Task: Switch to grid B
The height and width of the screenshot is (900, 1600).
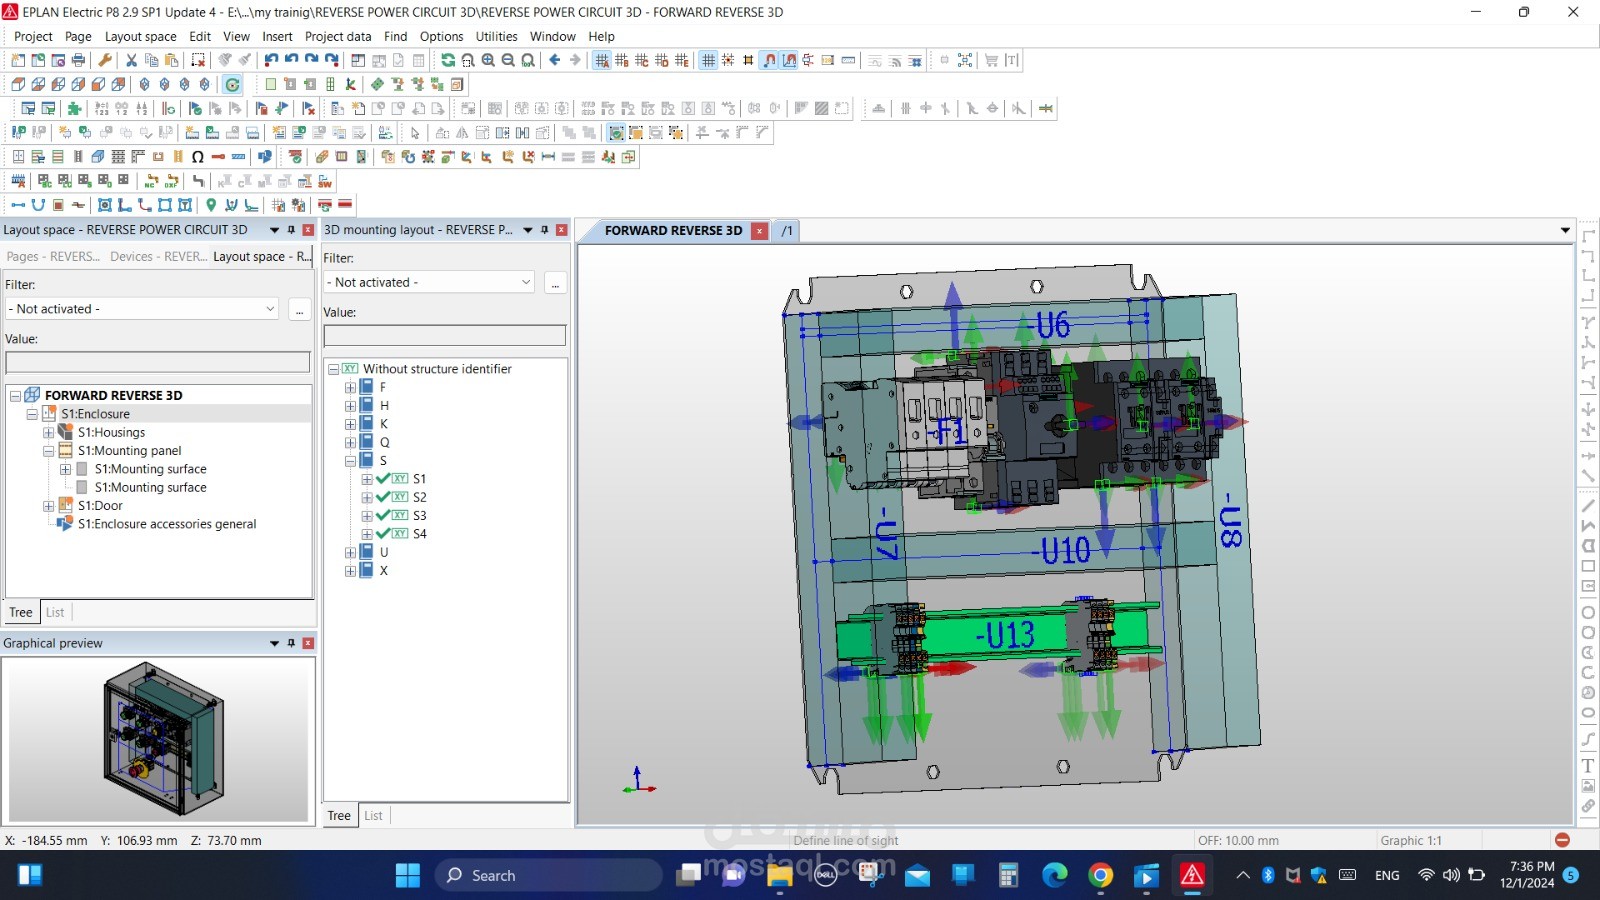Action: [x=622, y=60]
